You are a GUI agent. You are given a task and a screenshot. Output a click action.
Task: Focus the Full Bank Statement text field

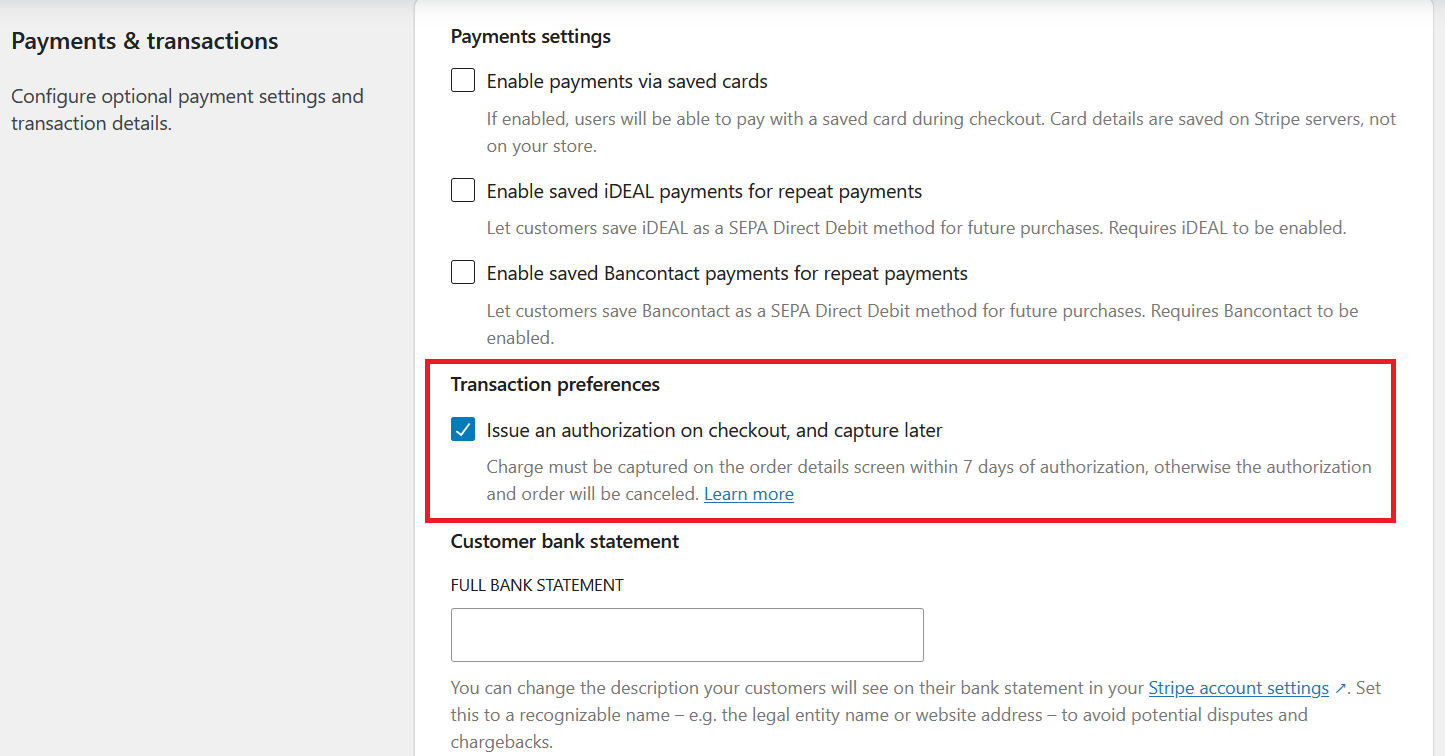point(687,635)
